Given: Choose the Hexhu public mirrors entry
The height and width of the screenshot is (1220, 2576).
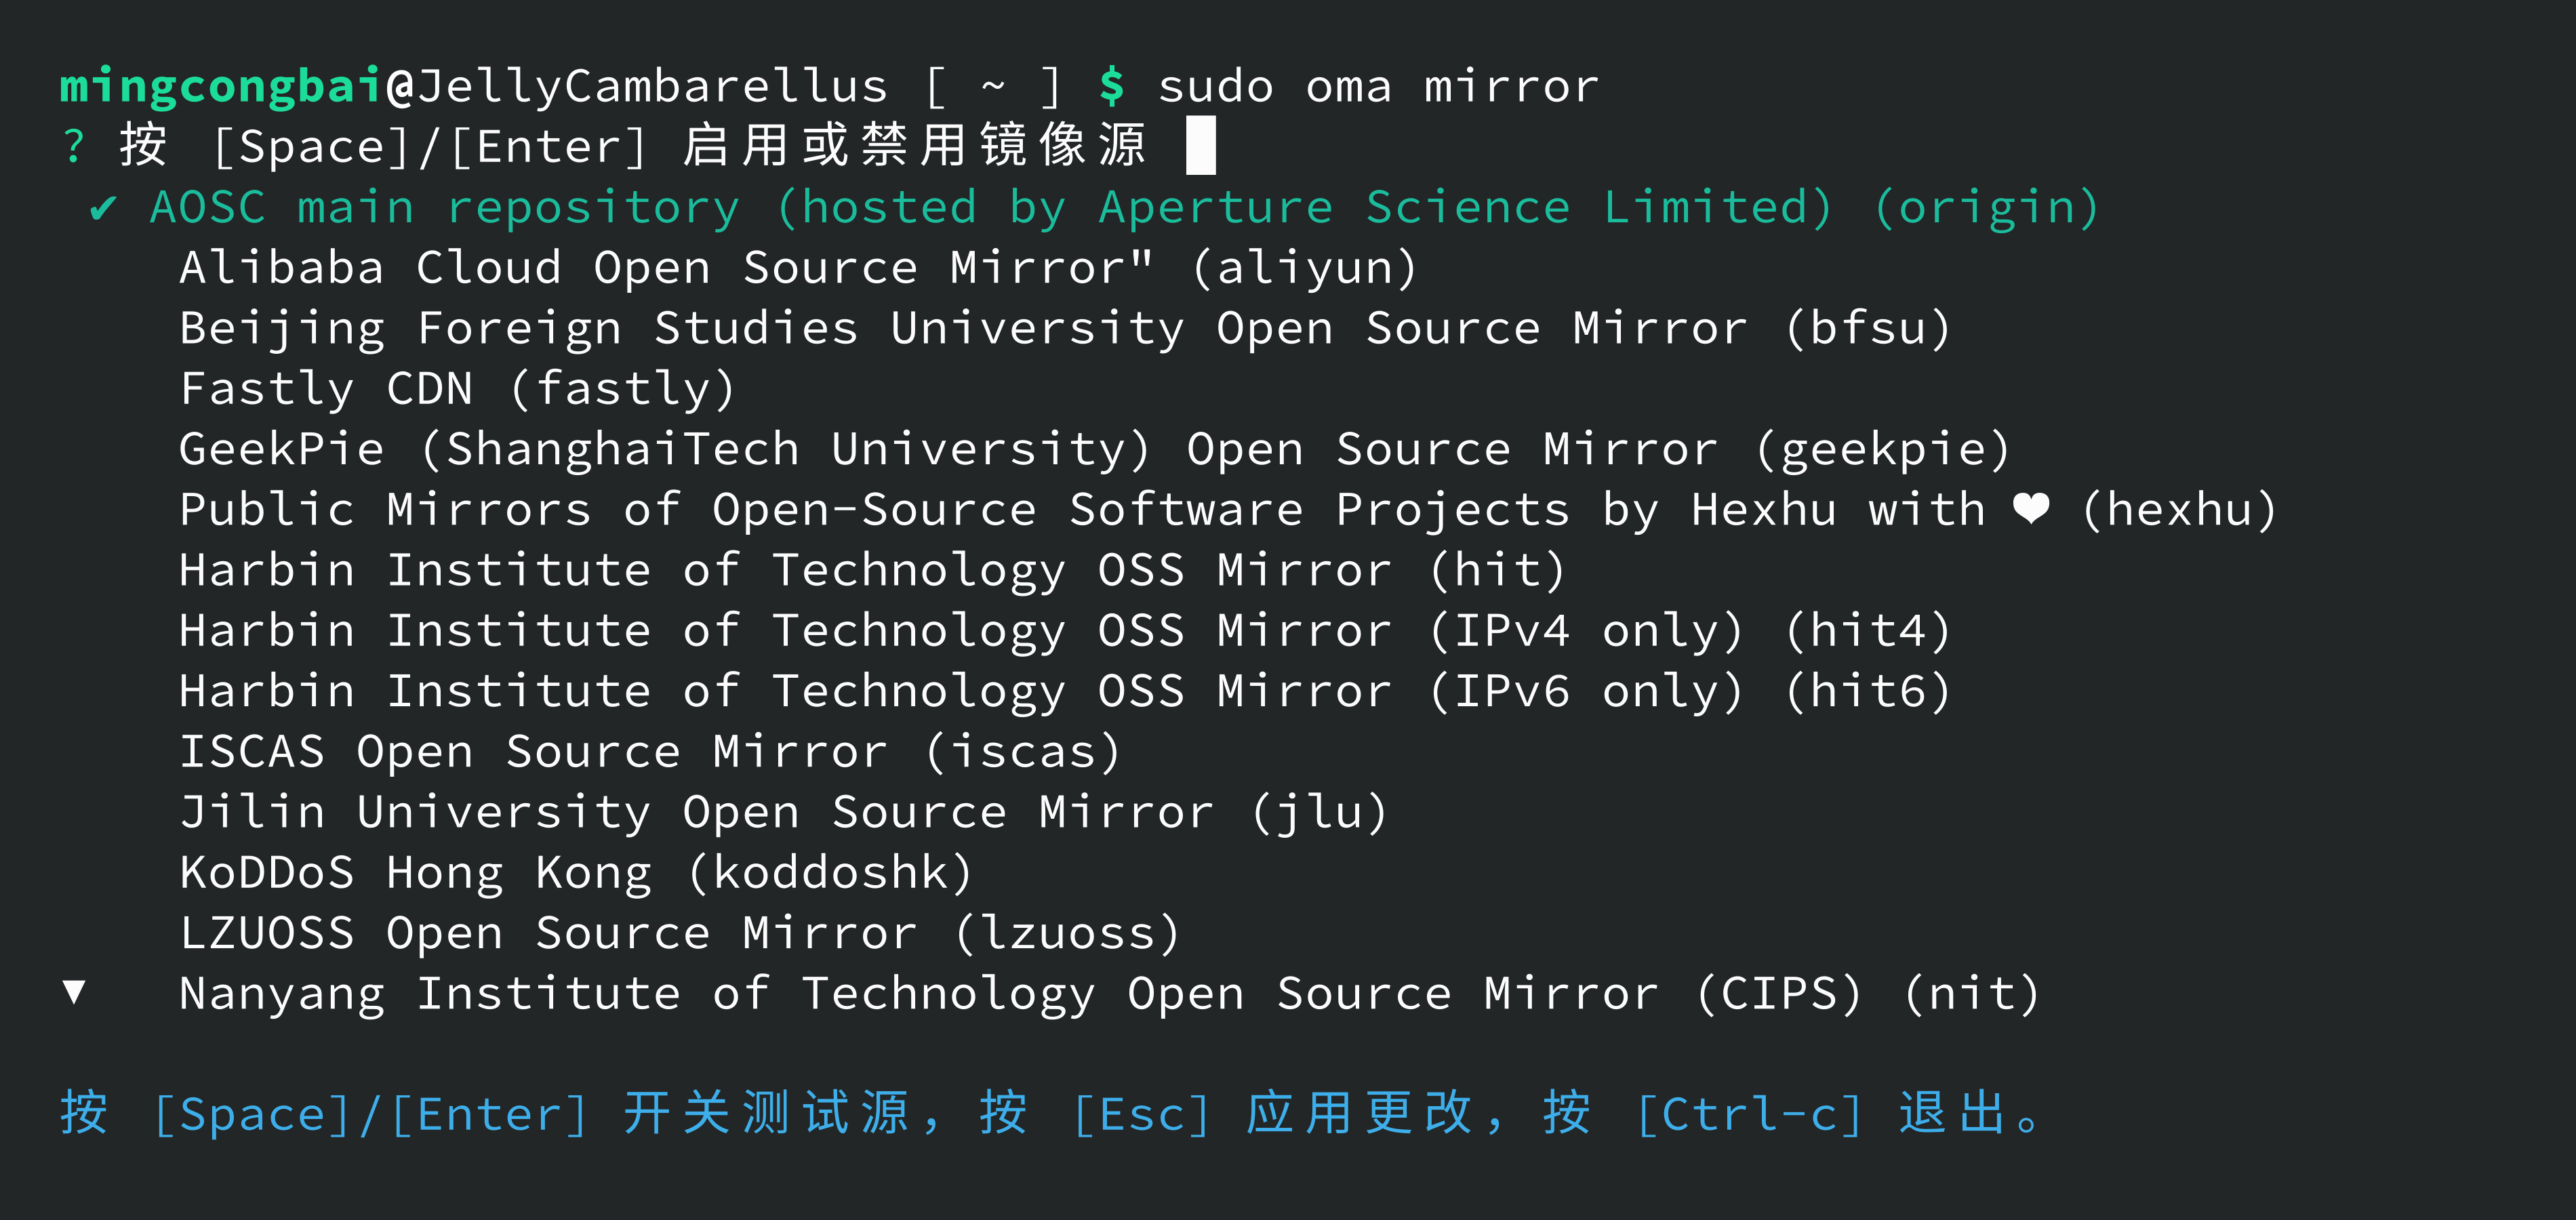Looking at the screenshot, I should 1227,510.
